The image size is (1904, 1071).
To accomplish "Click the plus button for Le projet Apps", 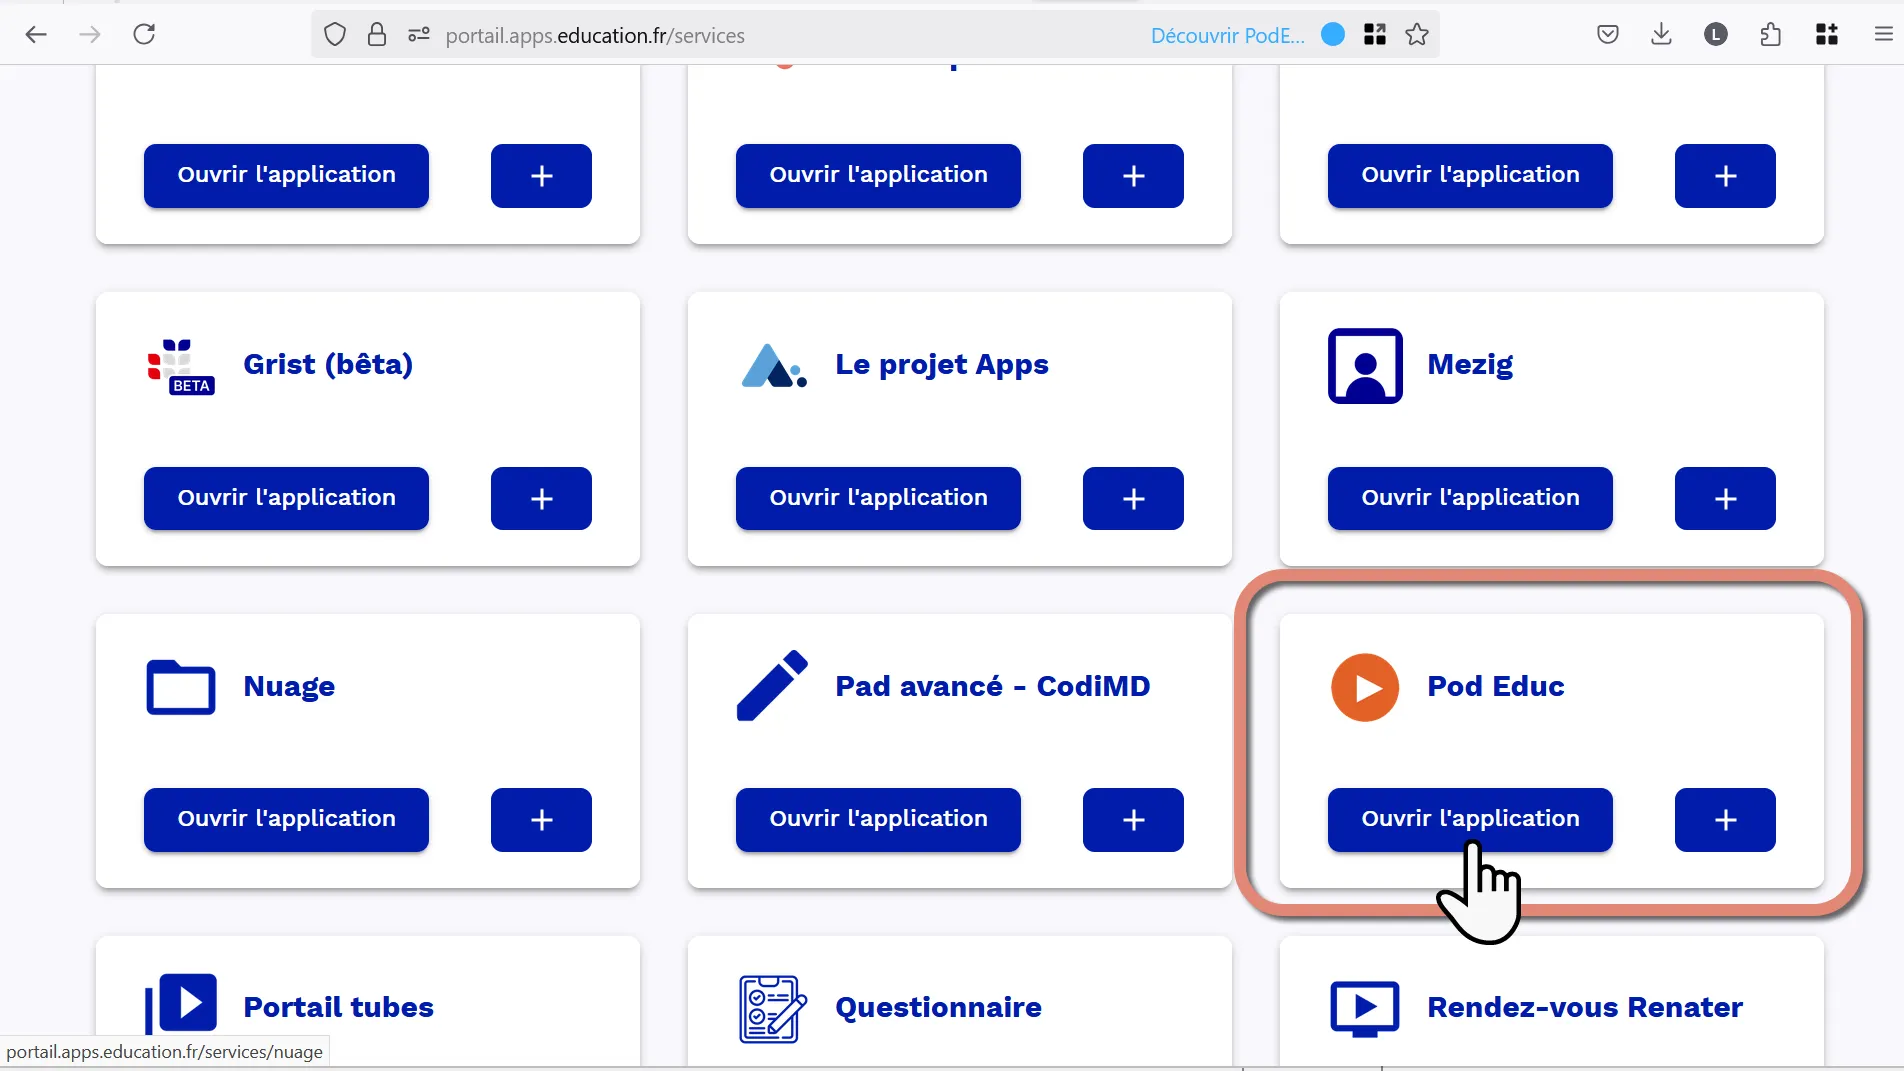I will pos(1133,498).
